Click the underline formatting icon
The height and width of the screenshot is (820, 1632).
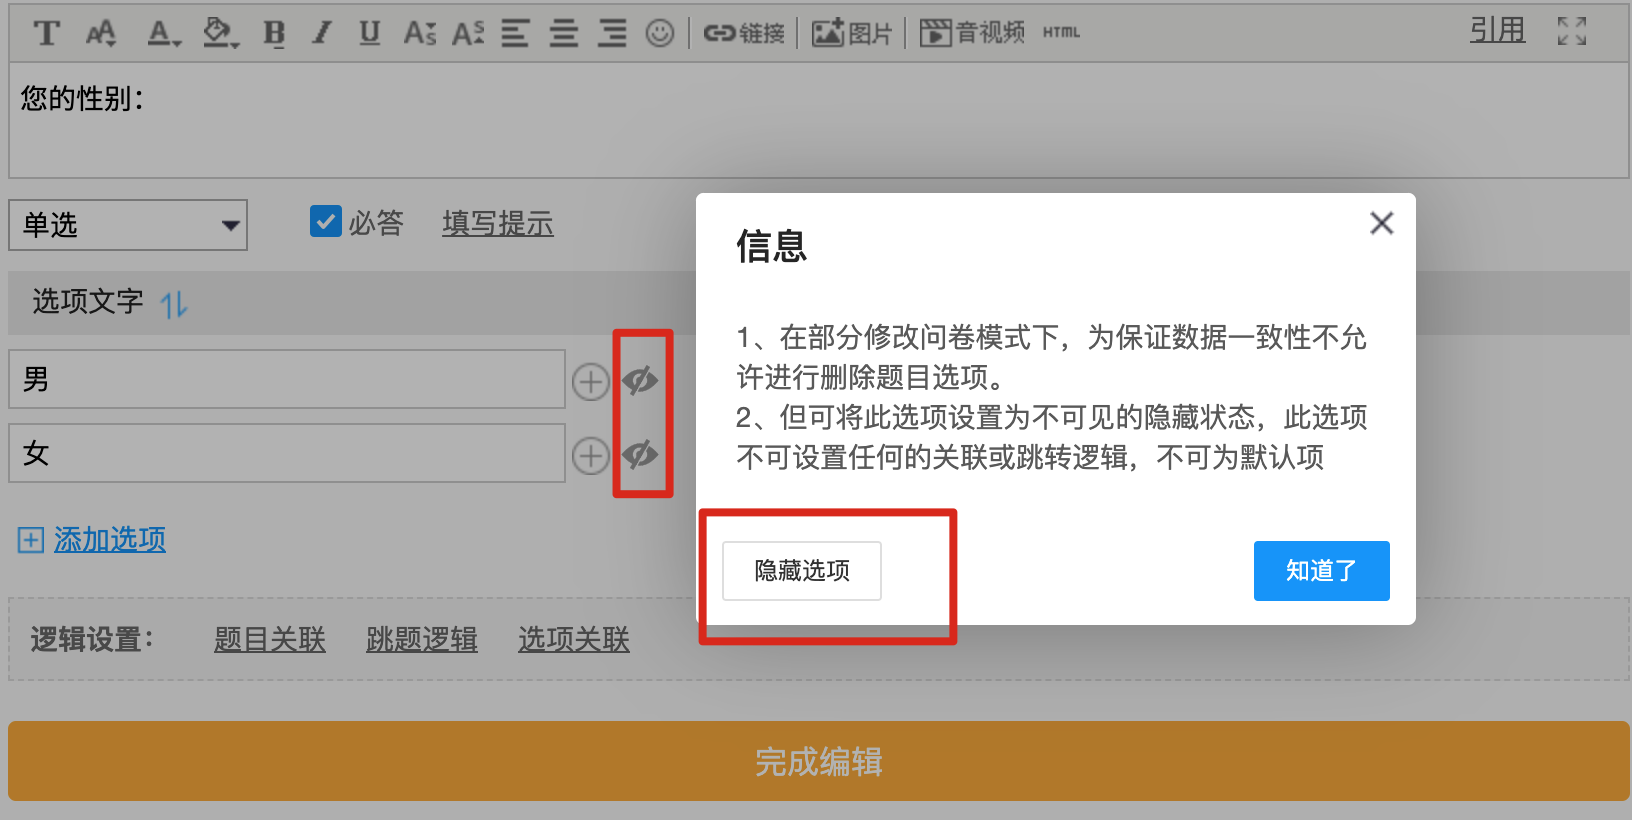[370, 33]
